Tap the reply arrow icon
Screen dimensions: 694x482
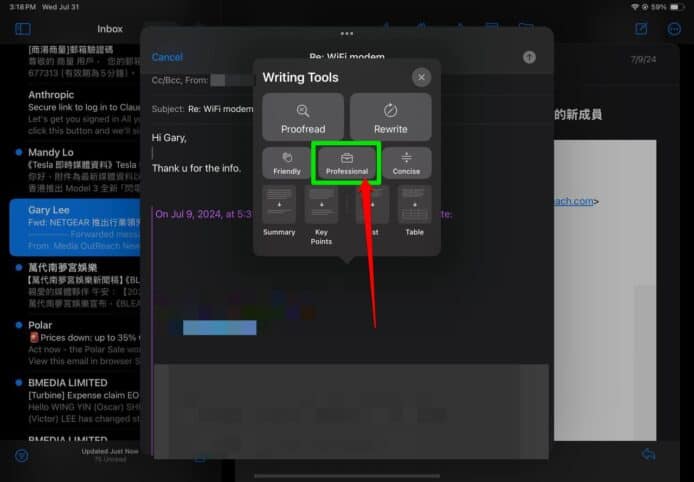tap(648, 455)
